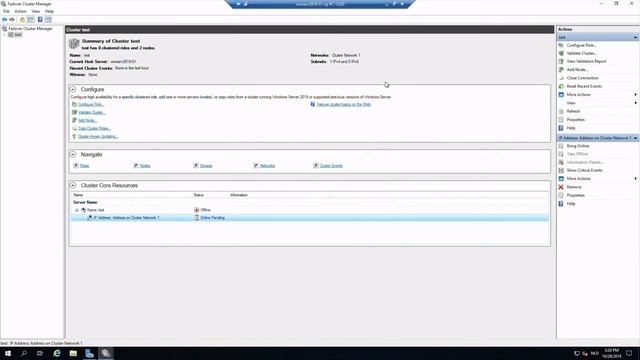640x360 pixels.
Task: Click Show Critical Events in Actions pane
Action: click(x=584, y=170)
